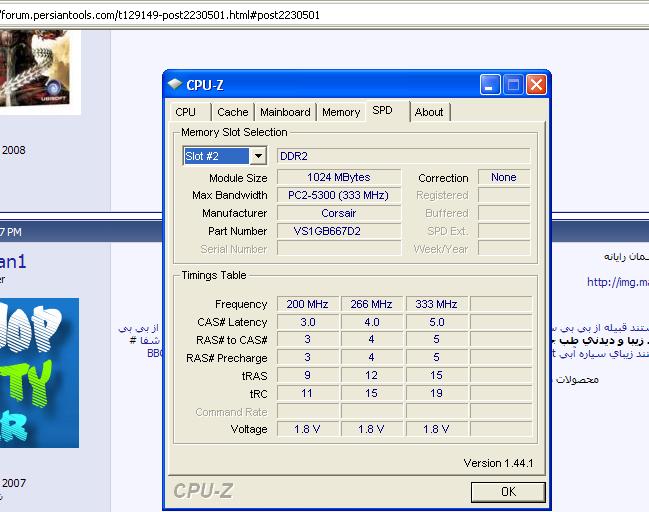649x512 pixels.
Task: Click the Memory Slot Selection group label
Action: pyautogui.click(x=234, y=132)
